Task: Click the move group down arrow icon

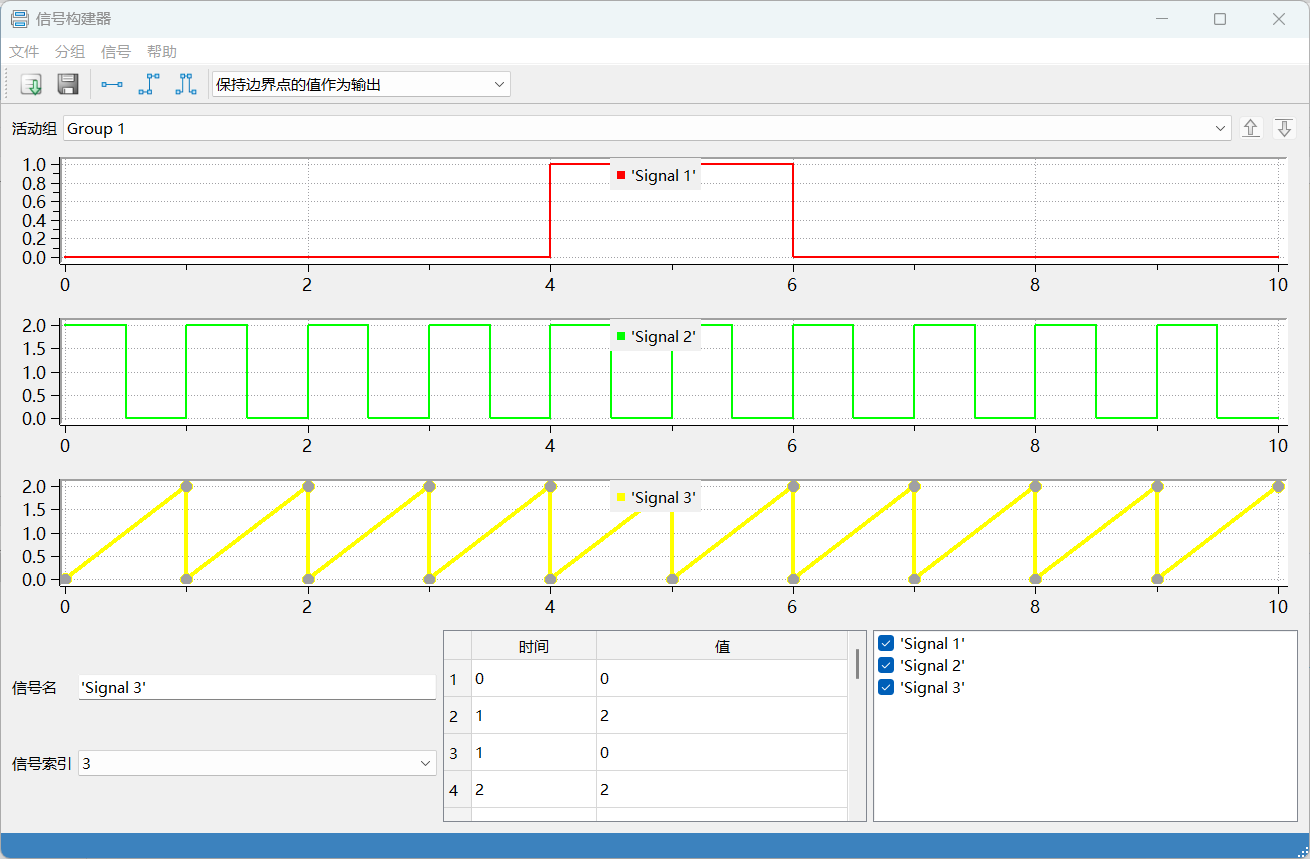Action: 1283,128
